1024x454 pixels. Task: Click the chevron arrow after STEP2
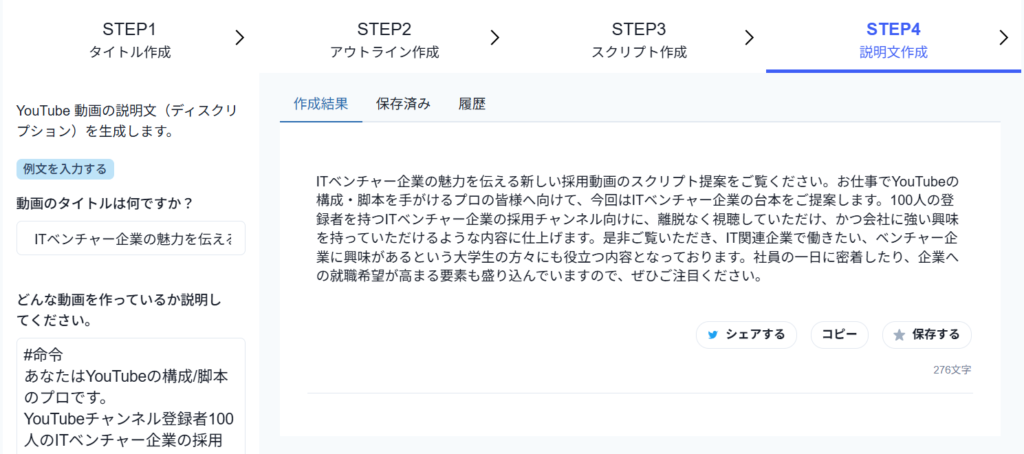(494, 38)
